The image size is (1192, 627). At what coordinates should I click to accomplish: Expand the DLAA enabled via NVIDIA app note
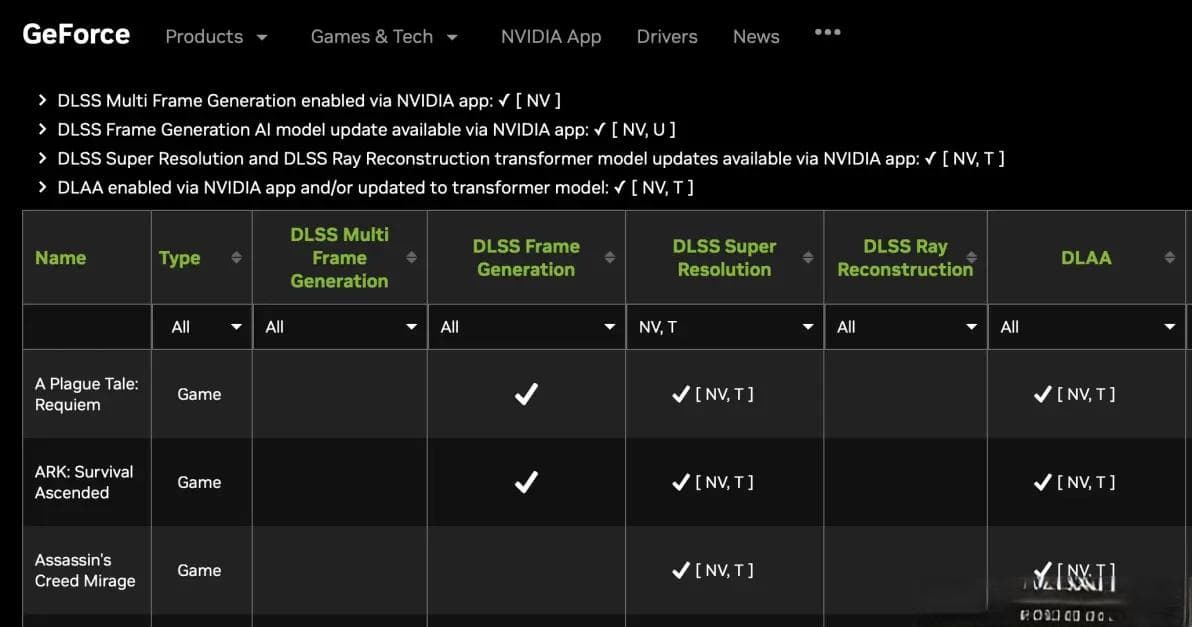point(43,187)
